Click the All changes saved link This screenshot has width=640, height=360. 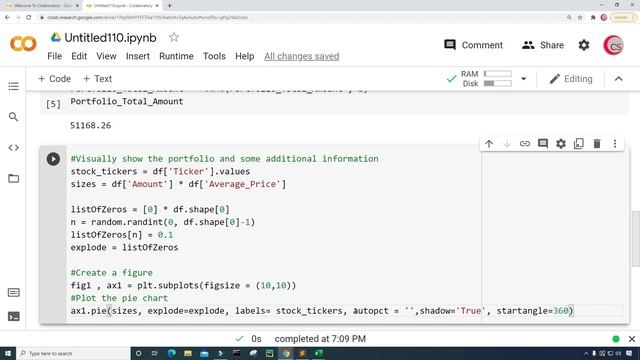click(302, 56)
